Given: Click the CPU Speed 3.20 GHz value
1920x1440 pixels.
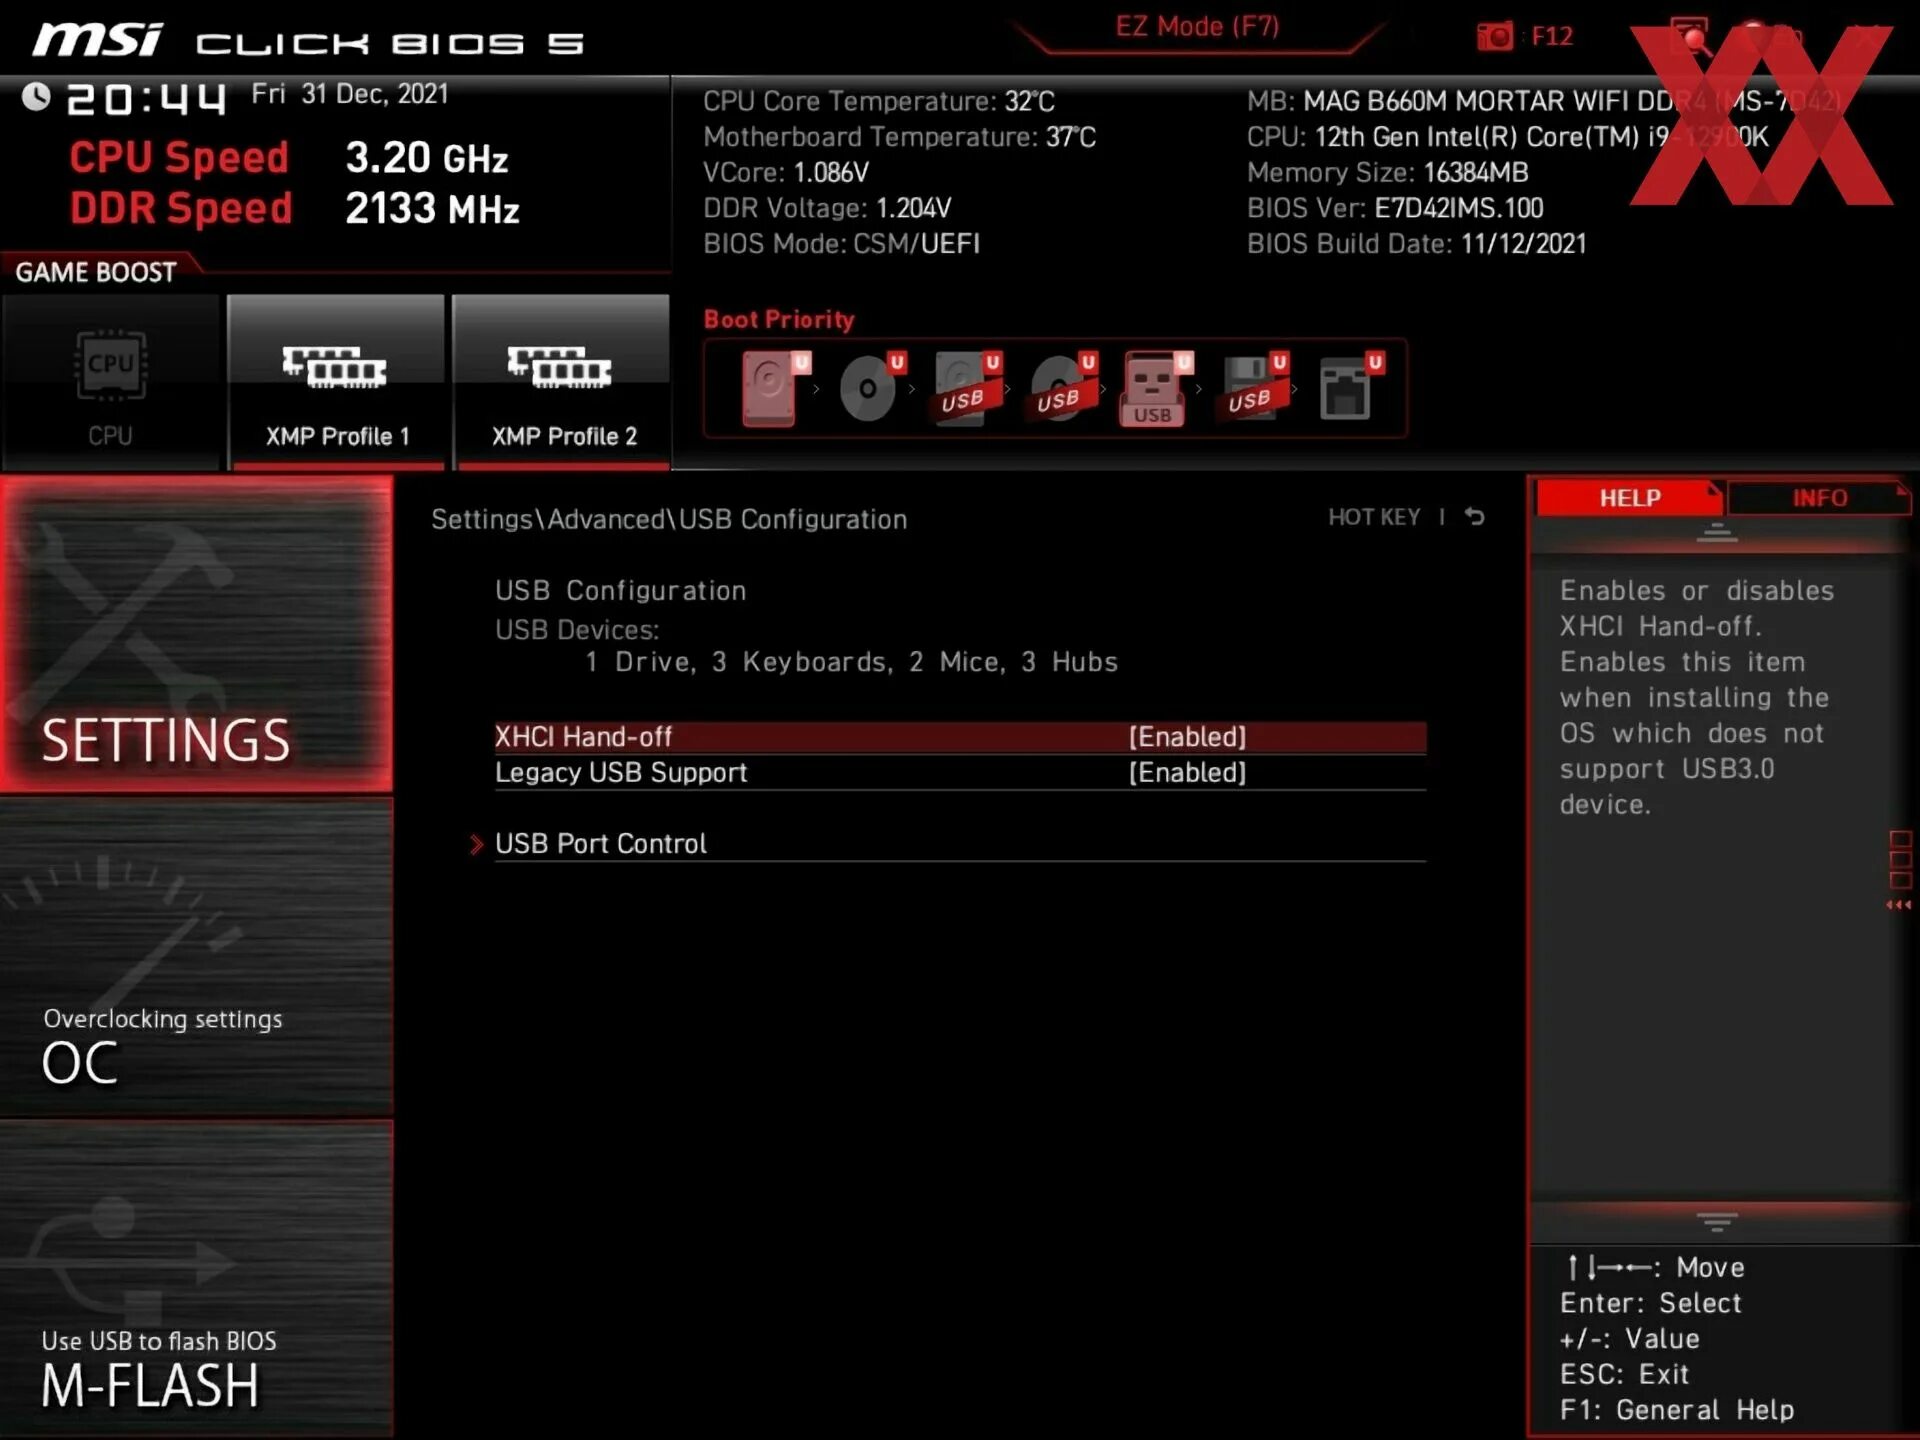Looking at the screenshot, I should click(427, 157).
